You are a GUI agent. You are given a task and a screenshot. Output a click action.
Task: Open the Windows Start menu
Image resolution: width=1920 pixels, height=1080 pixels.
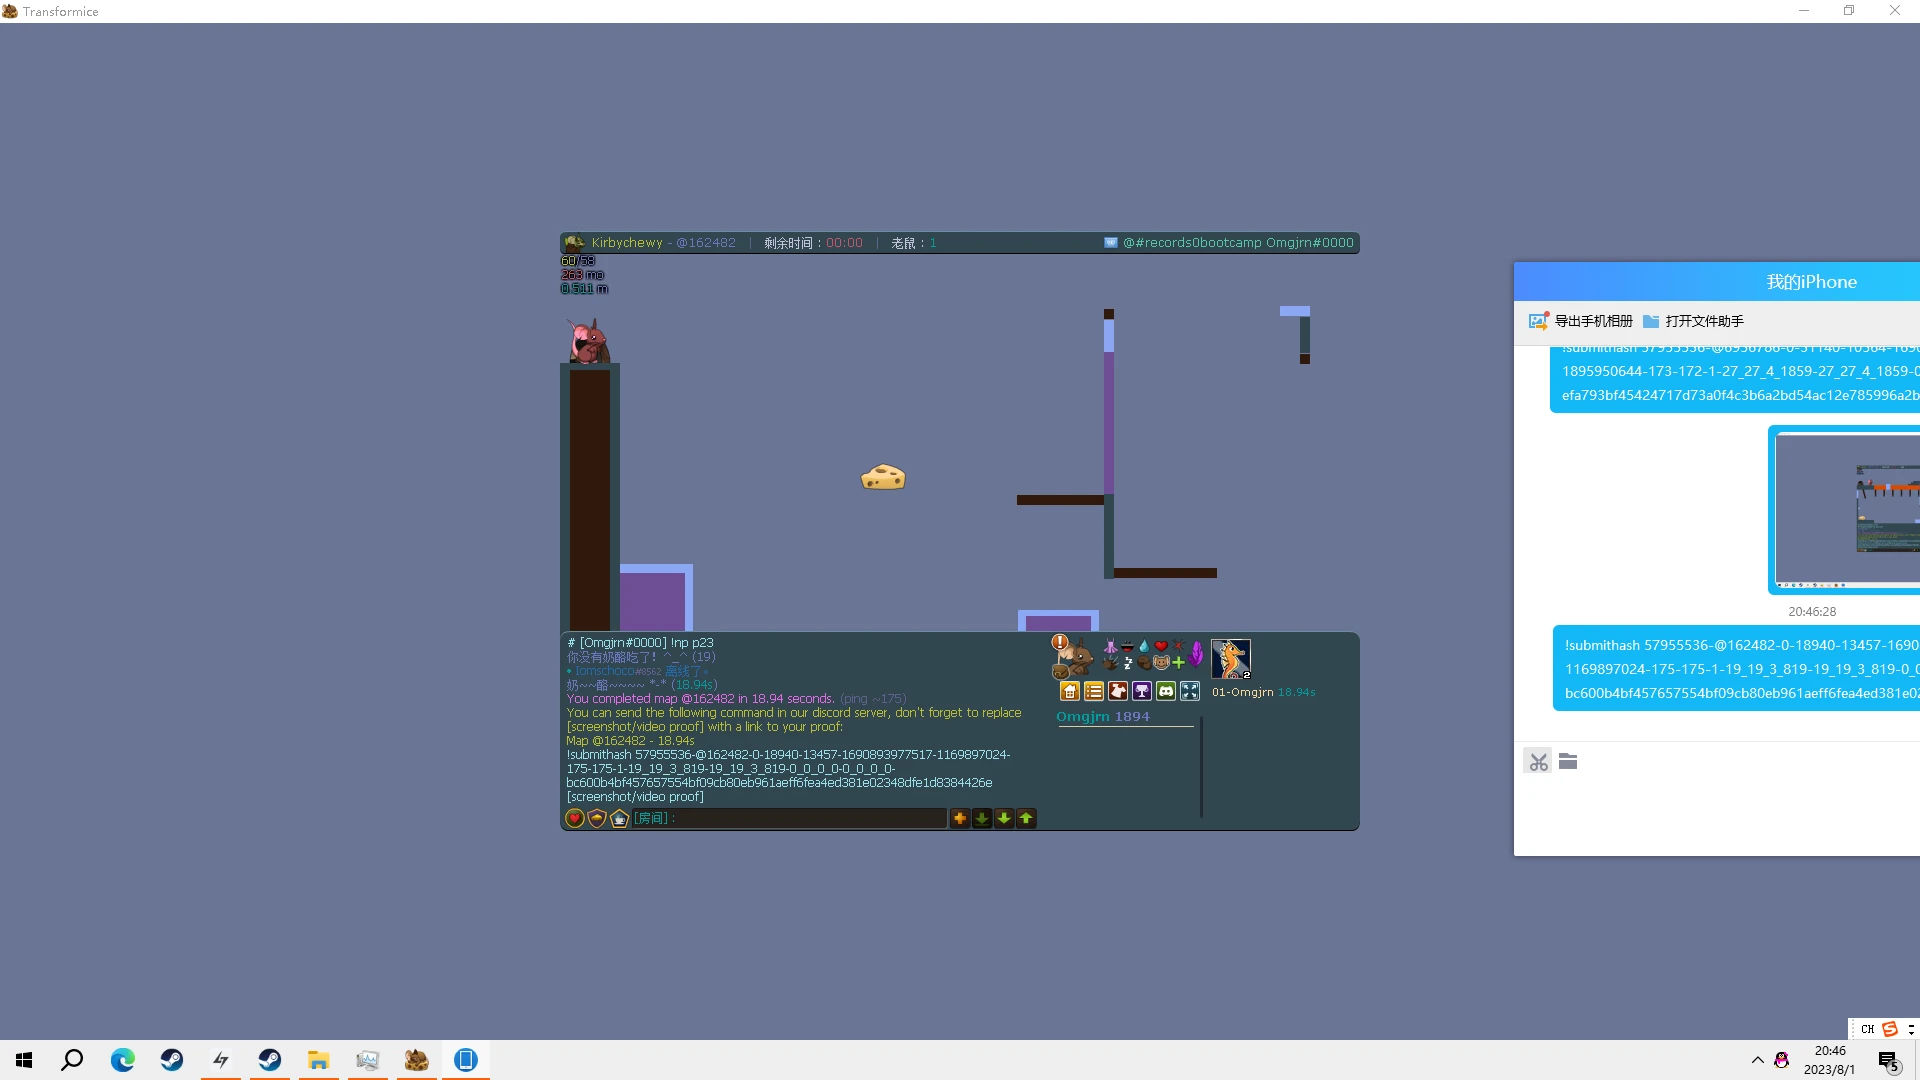[x=24, y=1060]
